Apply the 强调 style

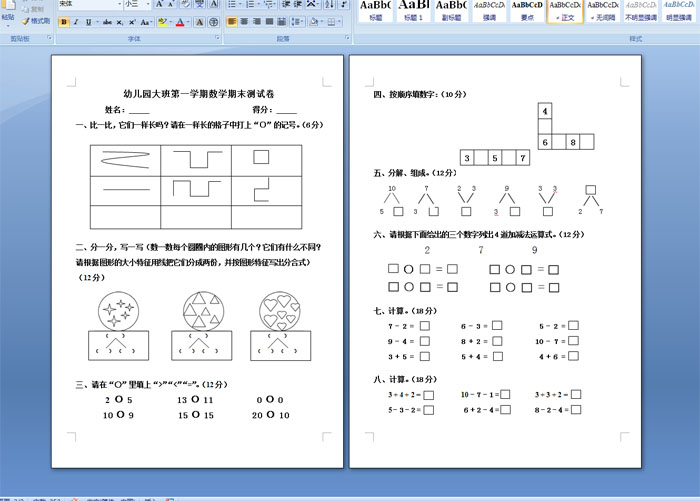click(x=489, y=11)
